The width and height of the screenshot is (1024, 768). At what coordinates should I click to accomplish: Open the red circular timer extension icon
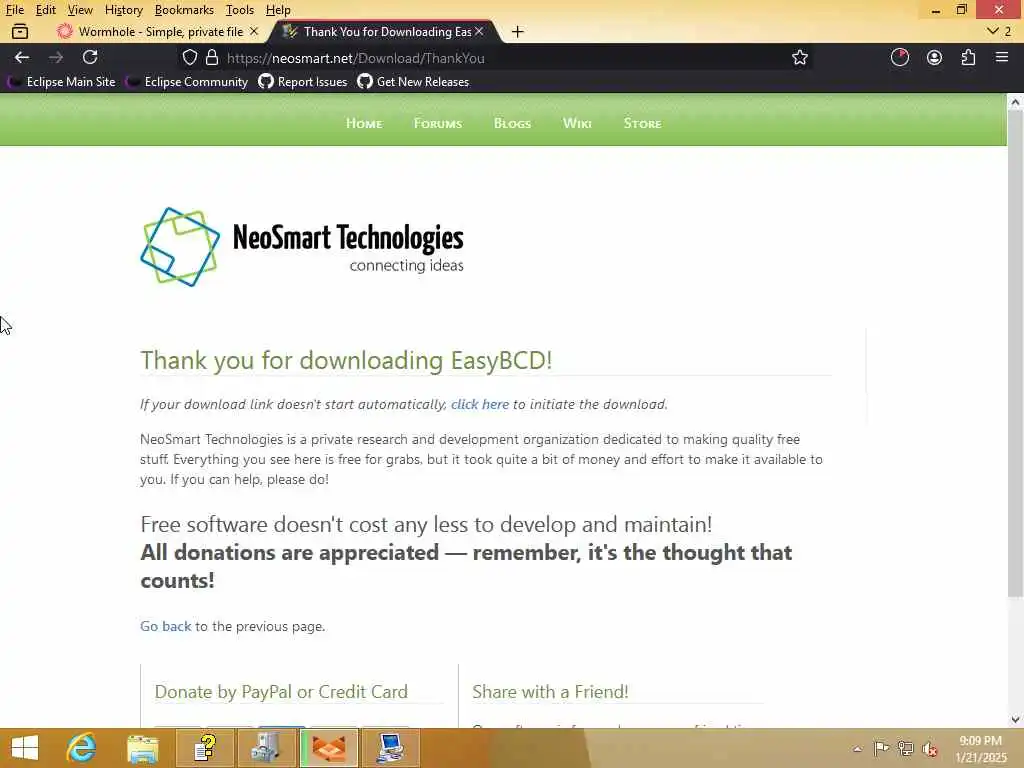[x=899, y=57]
